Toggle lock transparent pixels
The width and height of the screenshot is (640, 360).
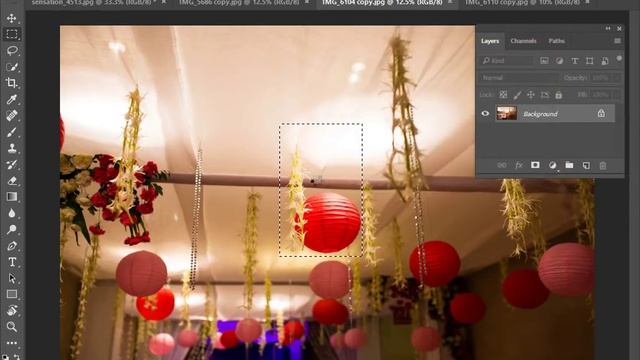[503, 95]
